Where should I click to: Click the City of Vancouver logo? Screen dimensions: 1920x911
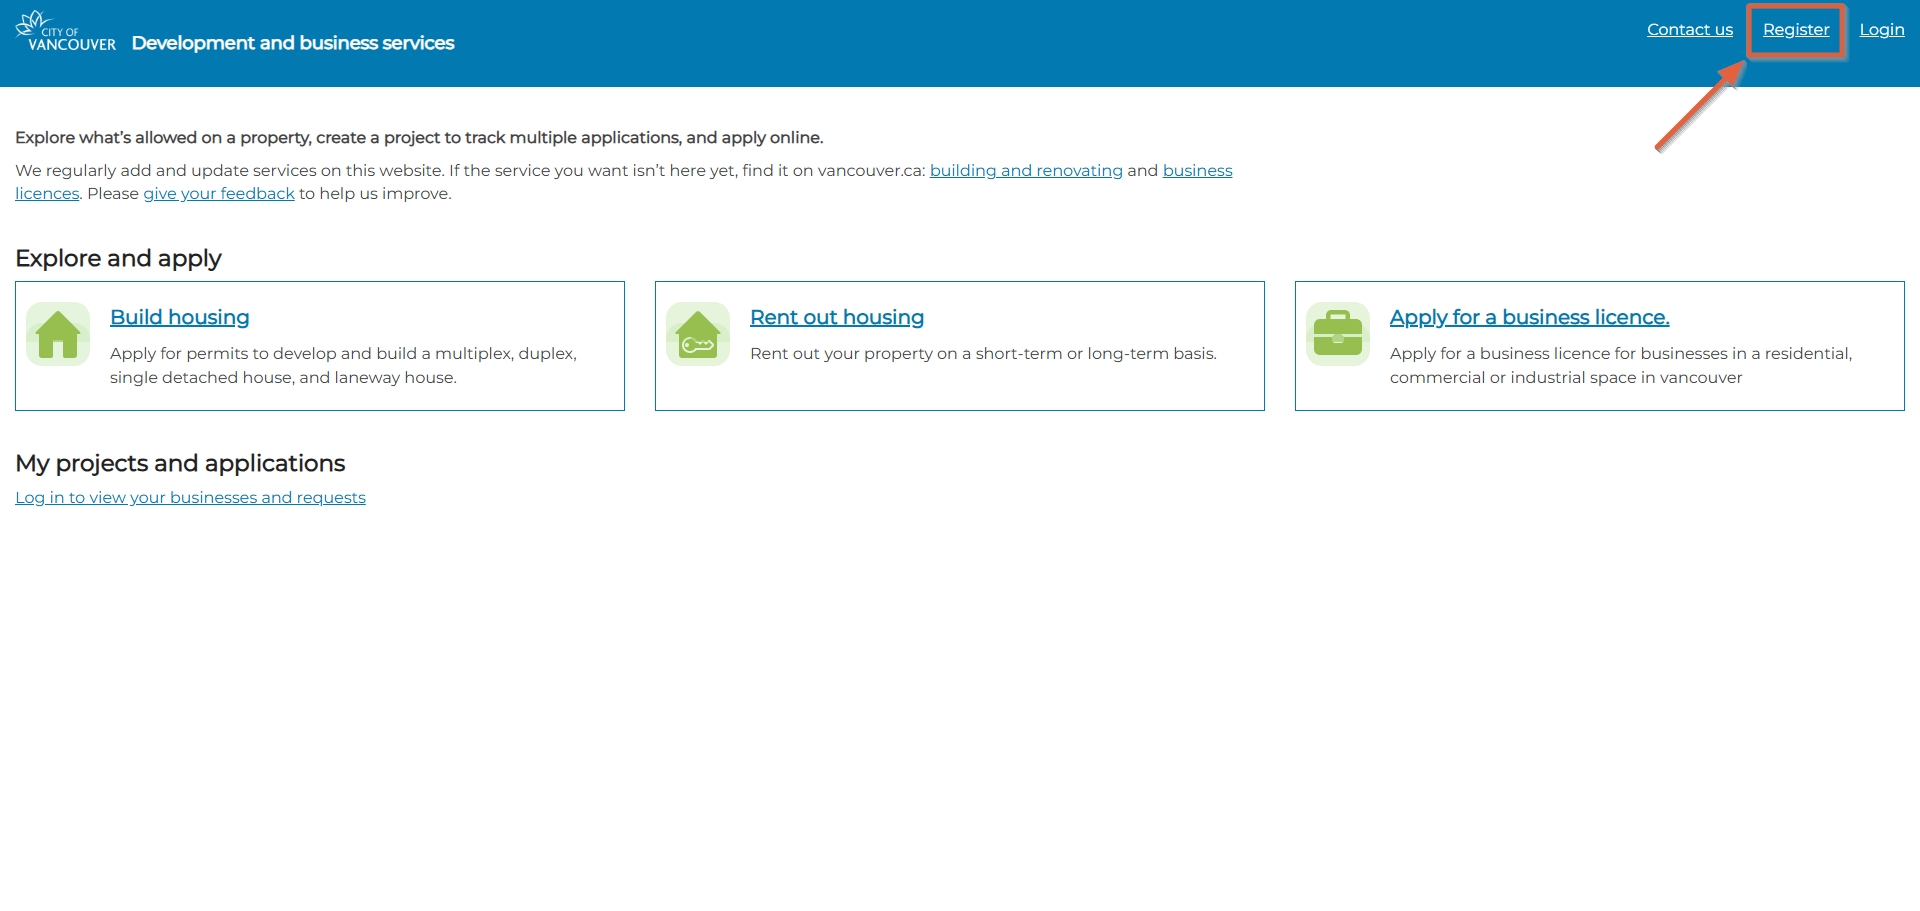click(x=66, y=31)
